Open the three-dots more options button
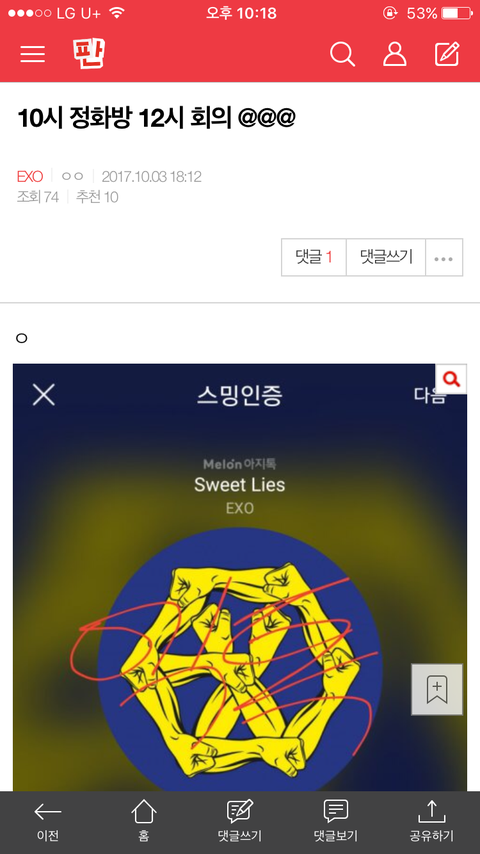 click(444, 258)
